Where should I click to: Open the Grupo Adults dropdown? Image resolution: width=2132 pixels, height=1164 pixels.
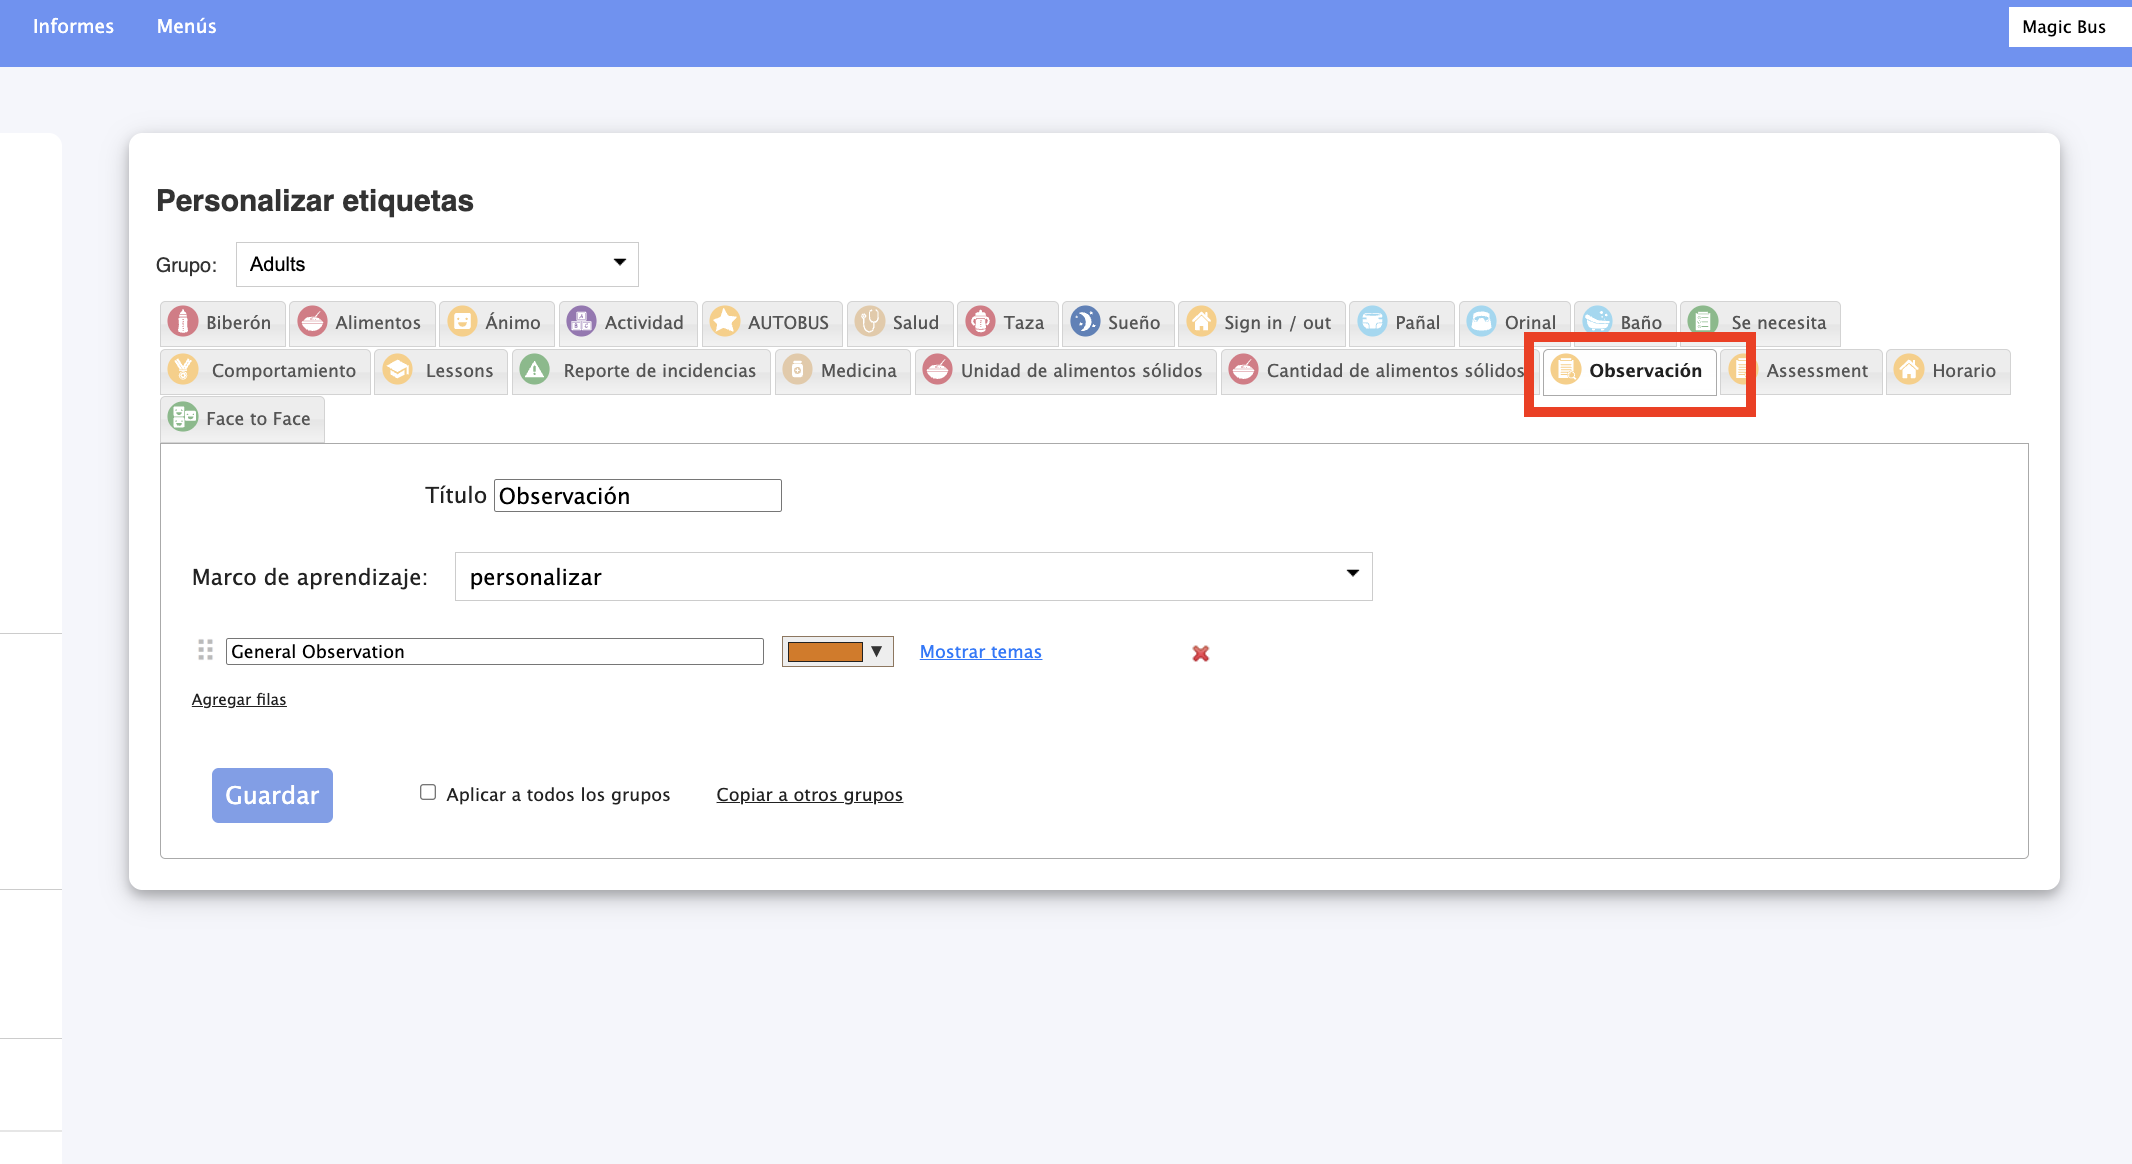[437, 264]
